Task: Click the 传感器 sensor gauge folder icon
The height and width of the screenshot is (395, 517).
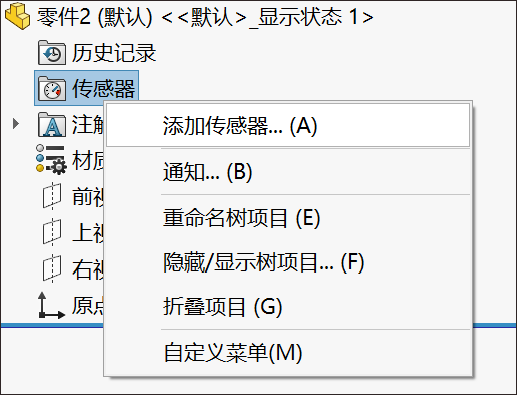Action: [52, 89]
